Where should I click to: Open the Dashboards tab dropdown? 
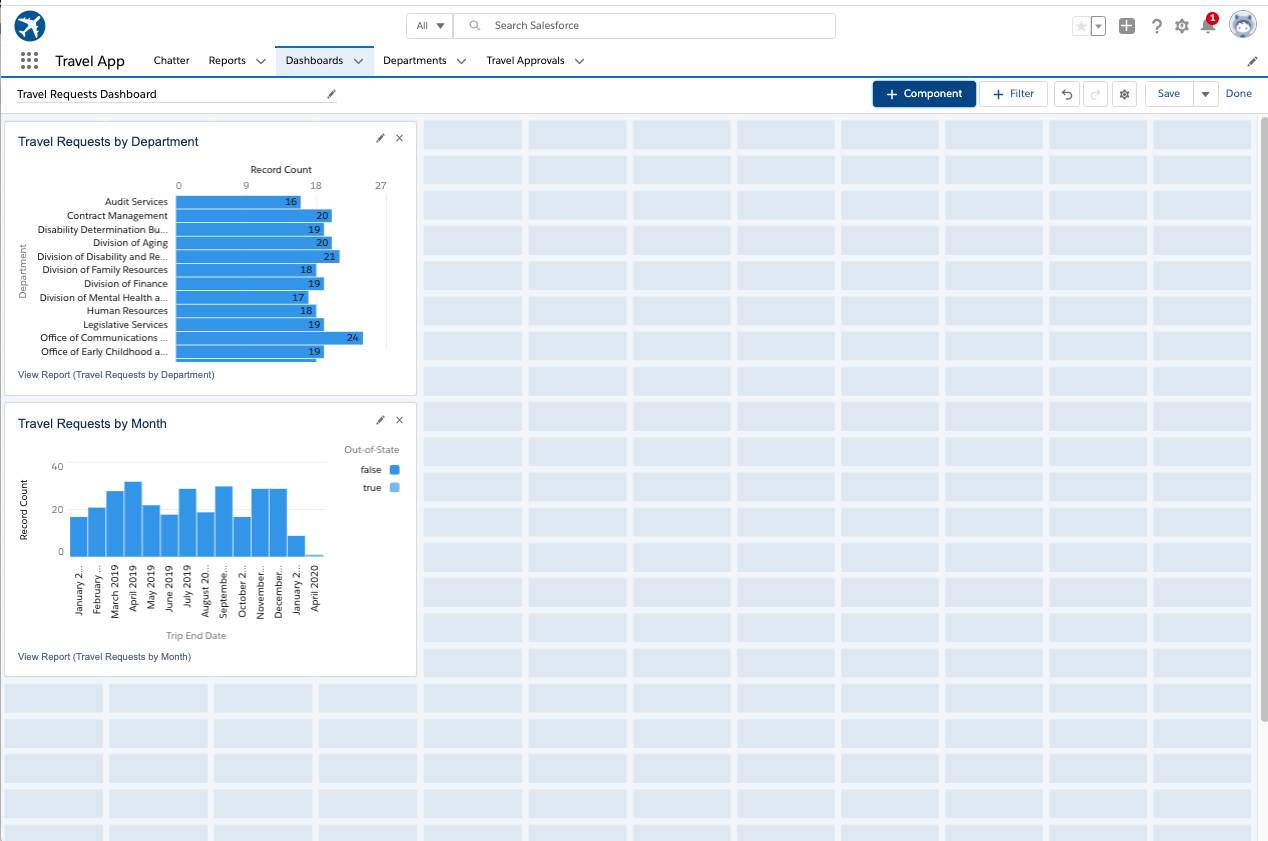(x=358, y=60)
